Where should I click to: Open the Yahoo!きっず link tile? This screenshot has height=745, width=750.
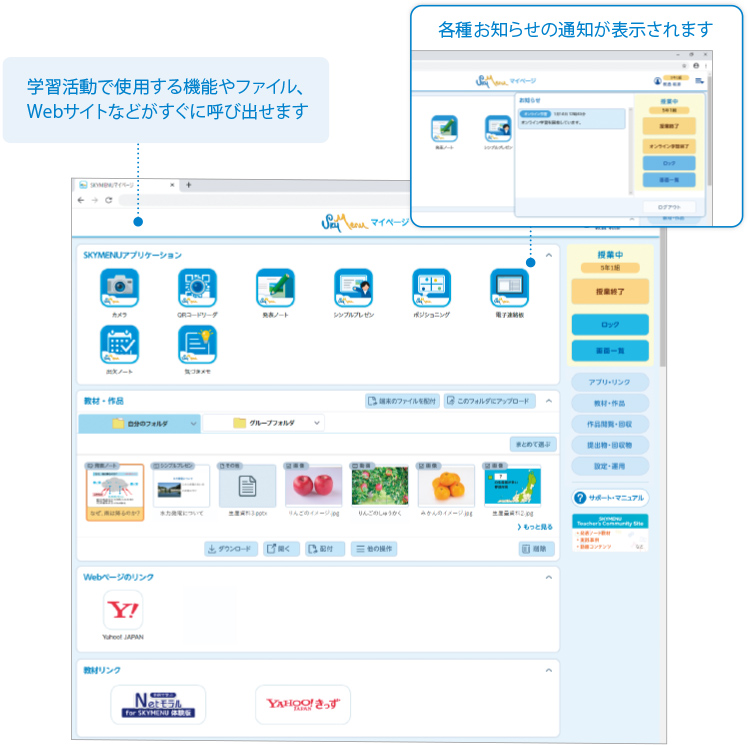click(303, 704)
